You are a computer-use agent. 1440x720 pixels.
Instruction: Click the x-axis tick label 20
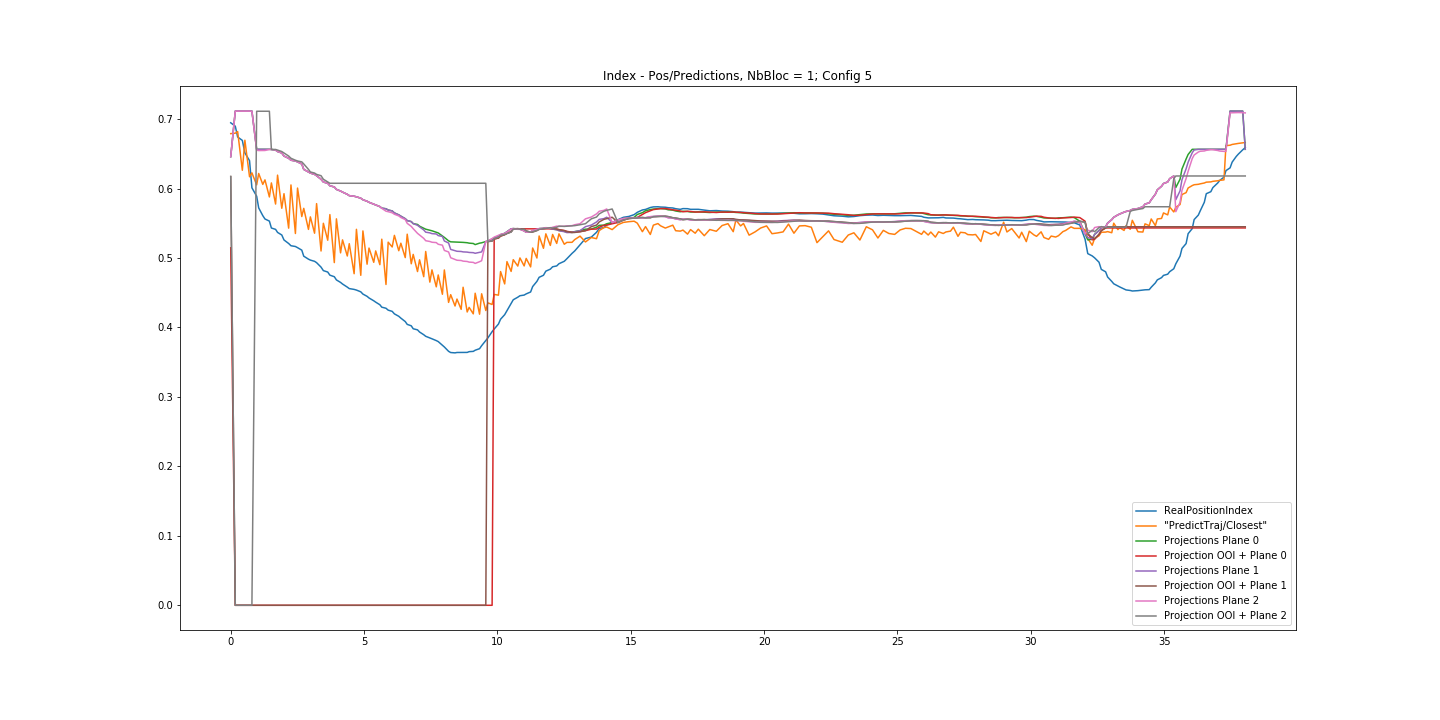(764, 641)
